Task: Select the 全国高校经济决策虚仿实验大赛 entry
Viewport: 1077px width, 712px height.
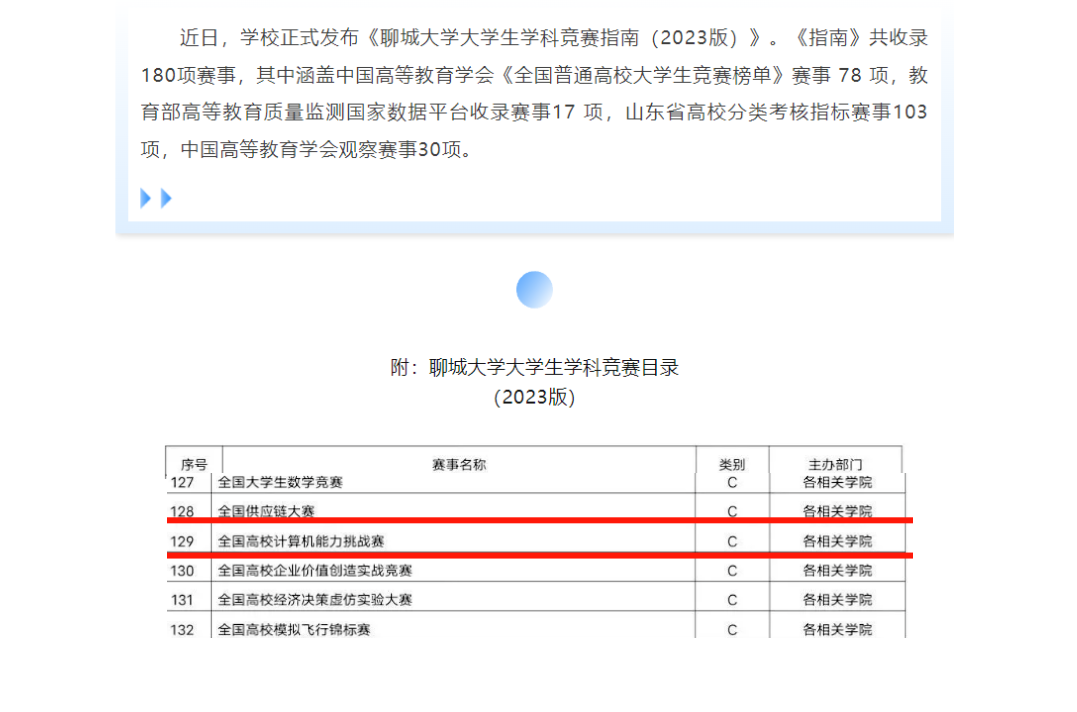Action: (x=315, y=600)
